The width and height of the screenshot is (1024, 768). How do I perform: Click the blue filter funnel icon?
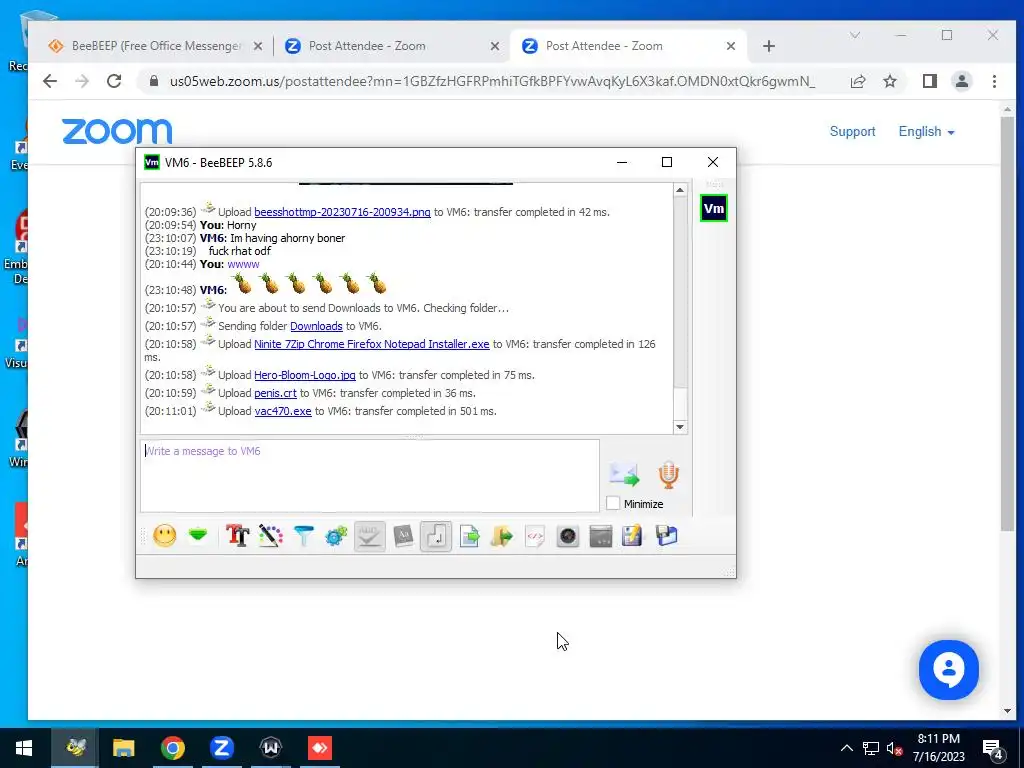click(304, 536)
